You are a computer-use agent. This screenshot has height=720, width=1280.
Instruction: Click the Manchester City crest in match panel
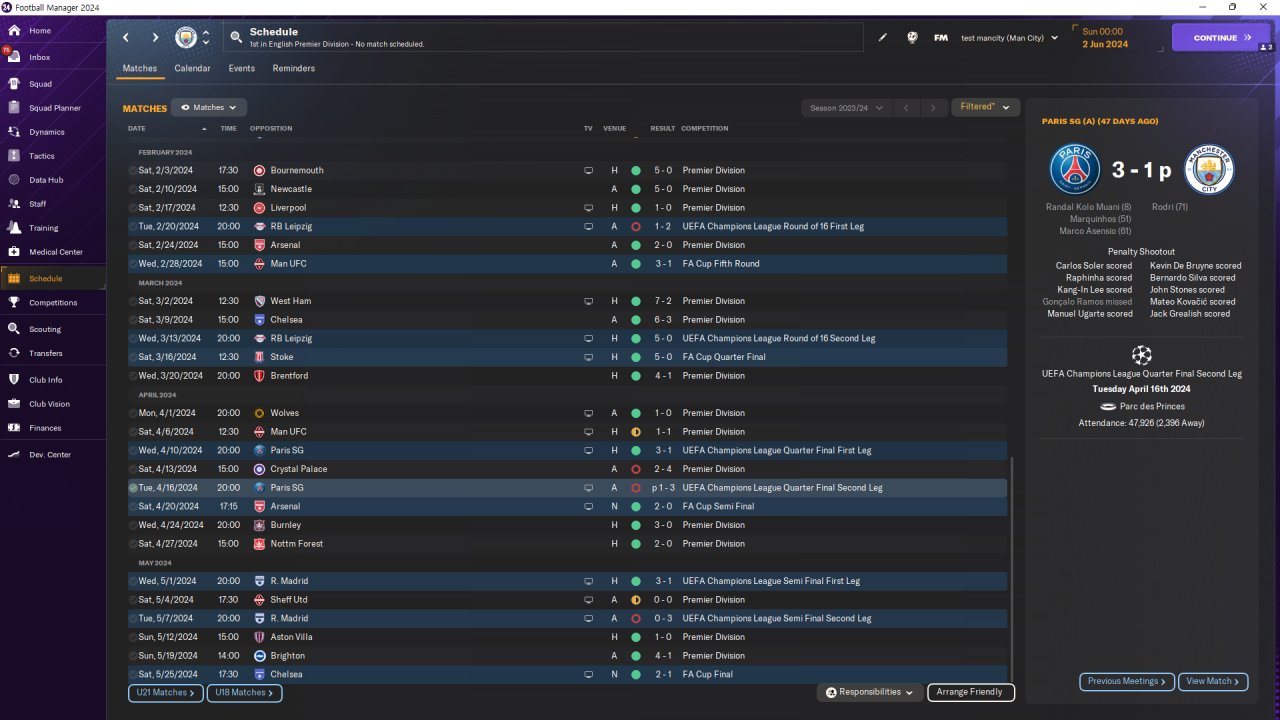[x=1209, y=170]
